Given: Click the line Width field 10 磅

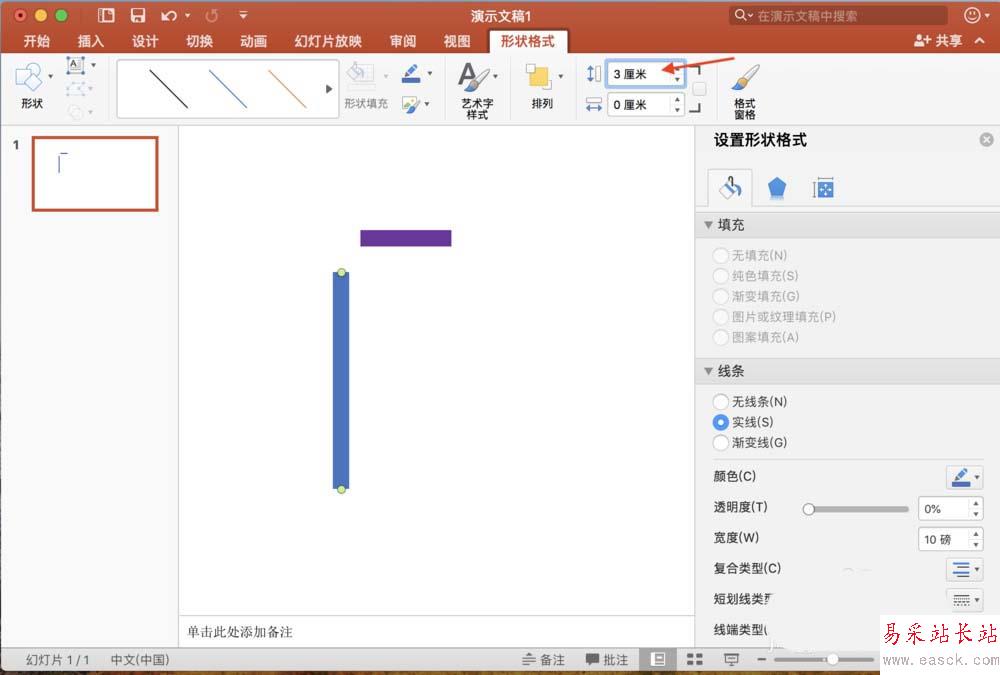Looking at the screenshot, I should (x=945, y=539).
